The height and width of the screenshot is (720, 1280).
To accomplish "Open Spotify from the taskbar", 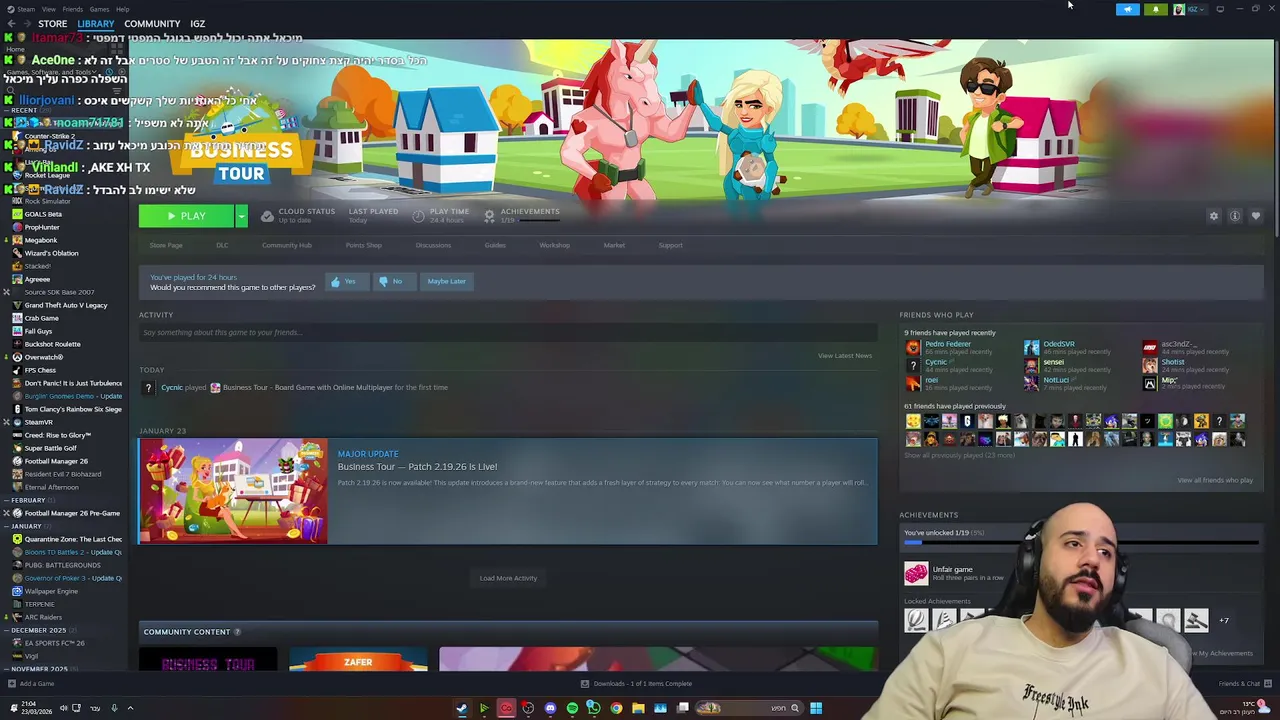I will [572, 708].
